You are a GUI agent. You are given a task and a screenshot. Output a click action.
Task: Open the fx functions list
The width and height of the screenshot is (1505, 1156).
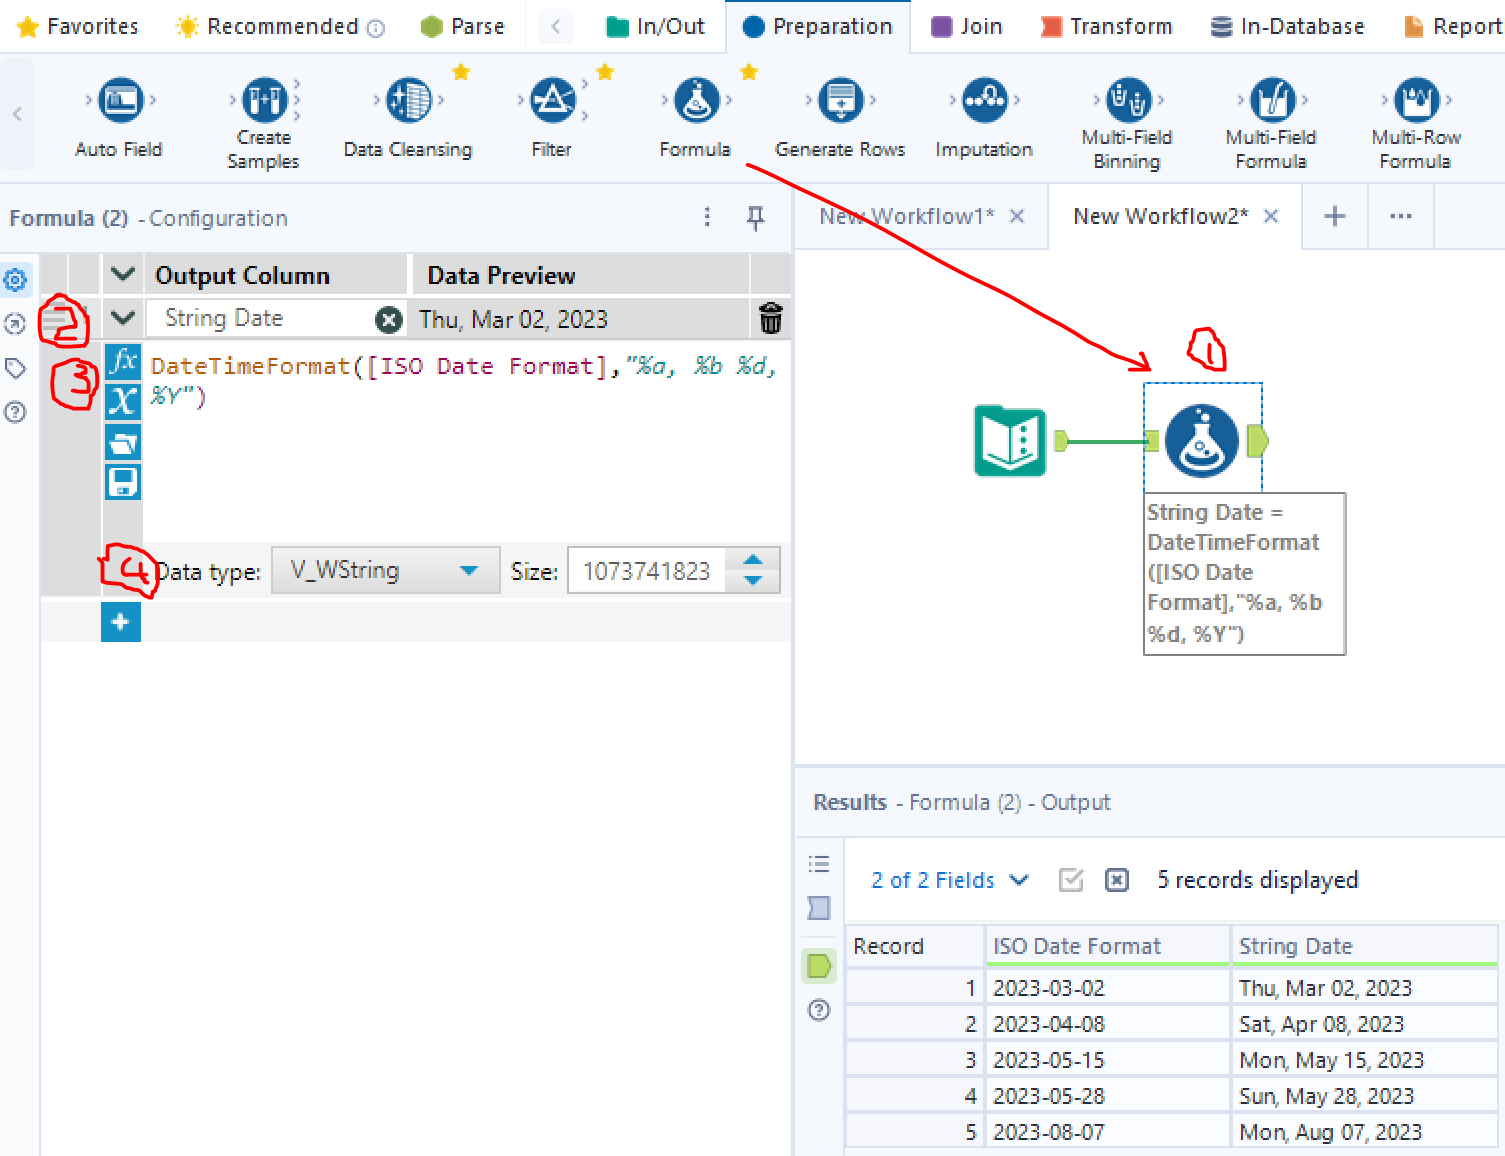point(123,360)
